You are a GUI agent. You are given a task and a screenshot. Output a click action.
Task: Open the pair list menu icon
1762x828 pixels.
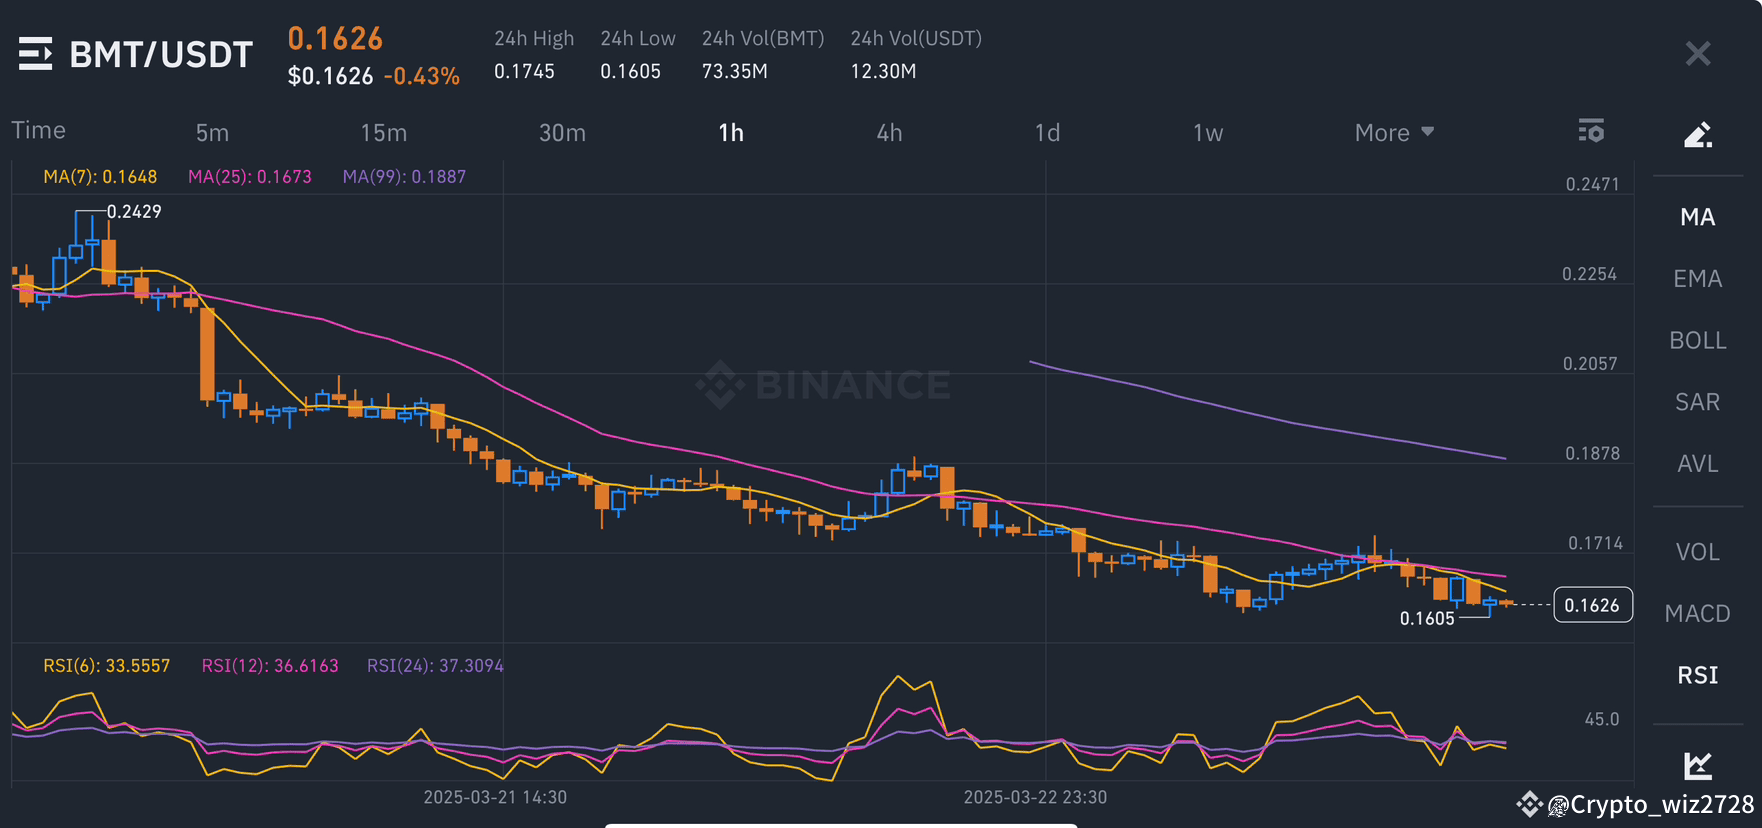[x=35, y=53]
